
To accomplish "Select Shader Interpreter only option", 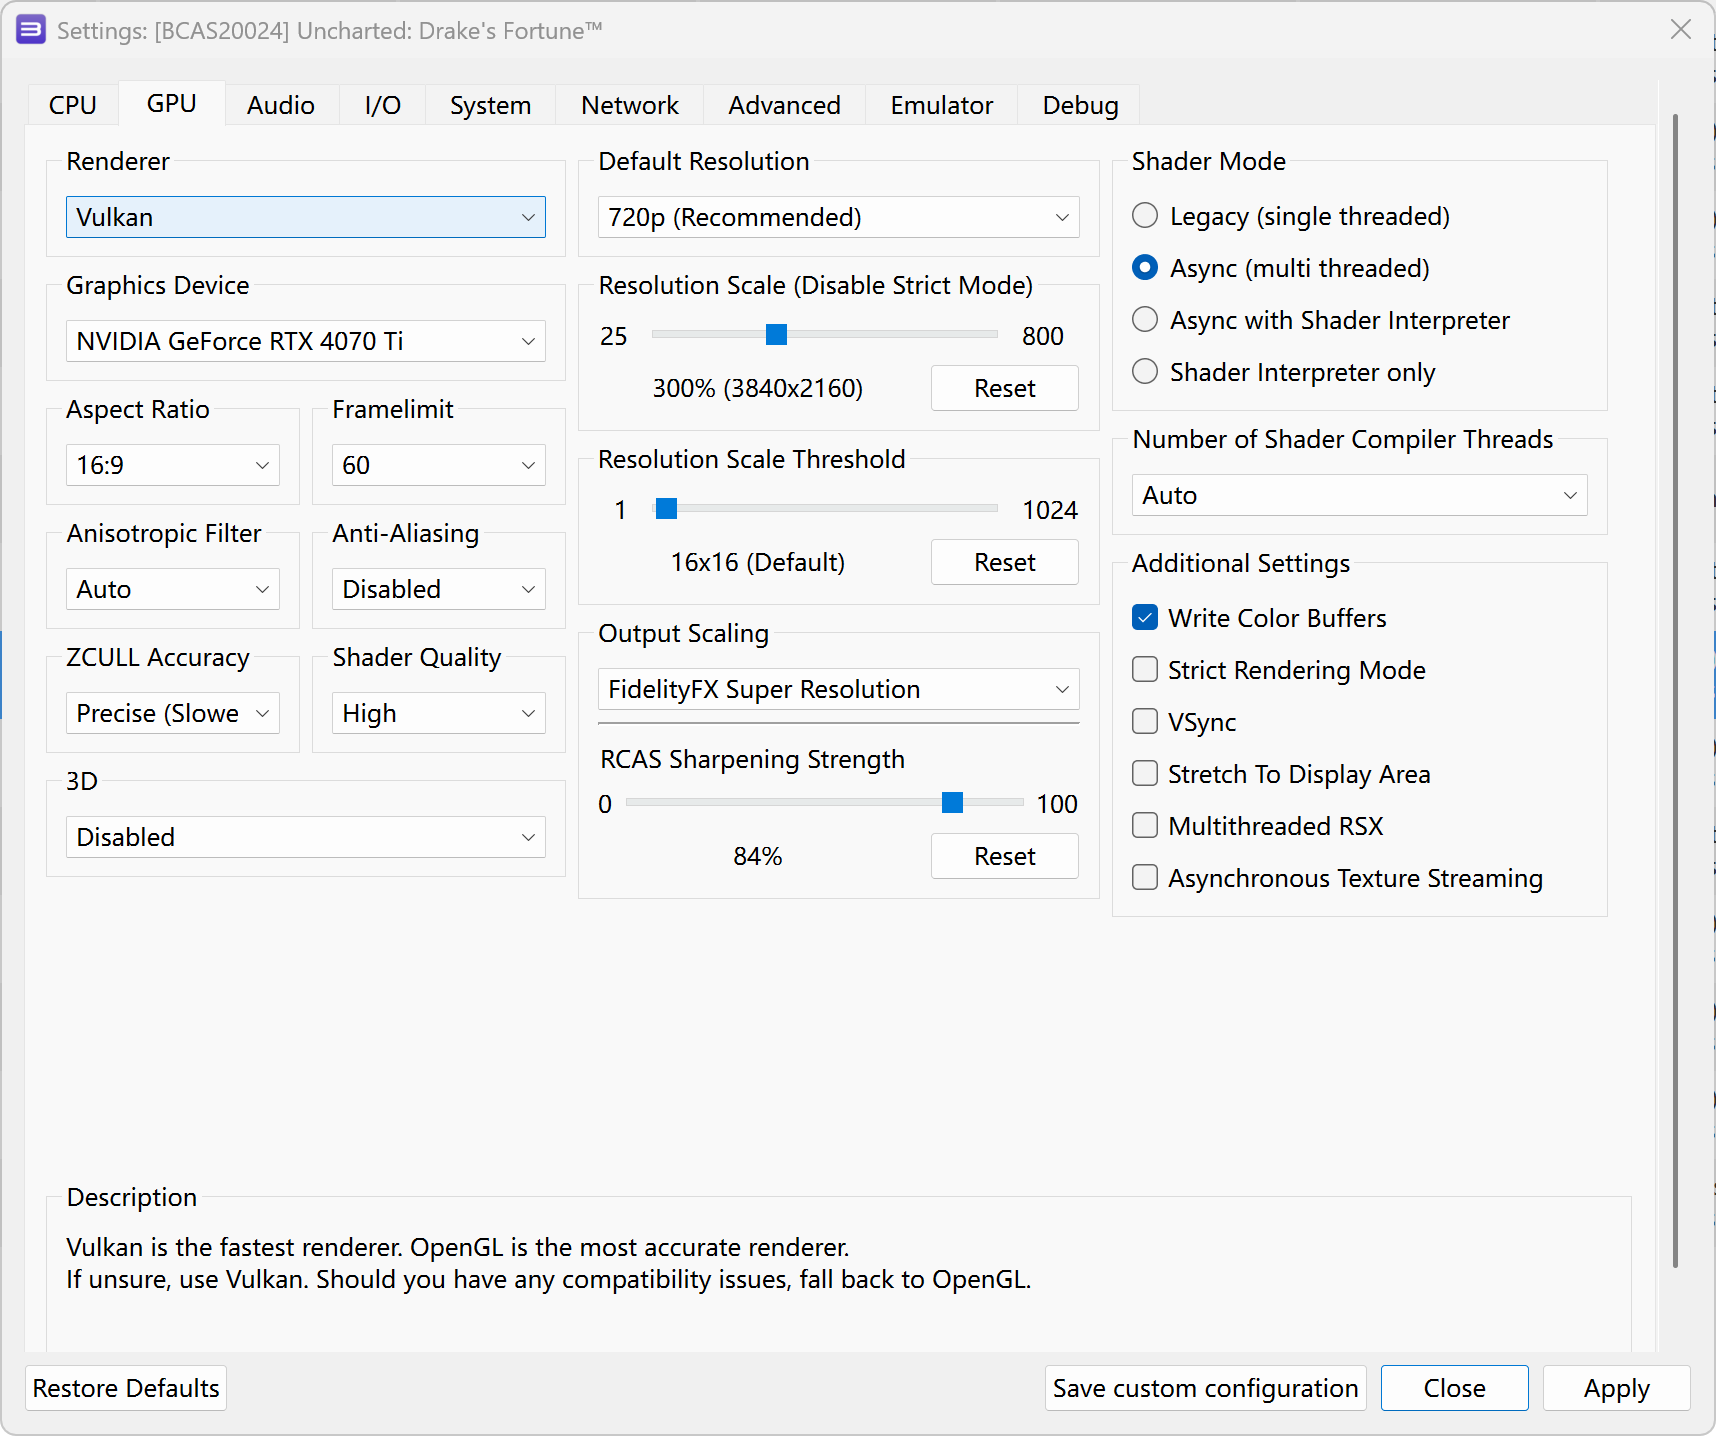I will 1284,372.
